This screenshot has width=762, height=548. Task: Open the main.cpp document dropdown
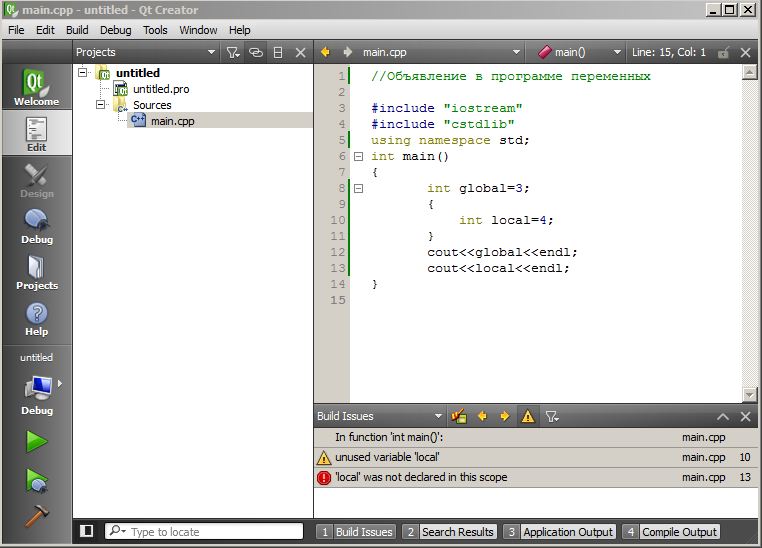click(441, 52)
